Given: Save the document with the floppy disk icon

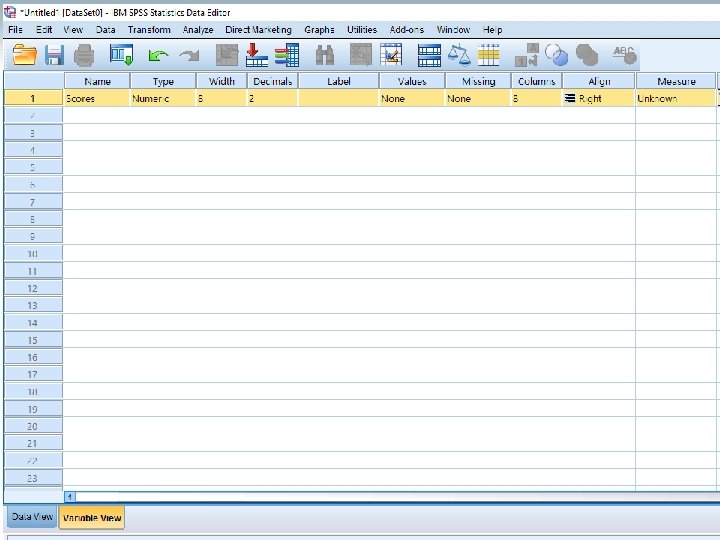Looking at the screenshot, I should (54, 55).
